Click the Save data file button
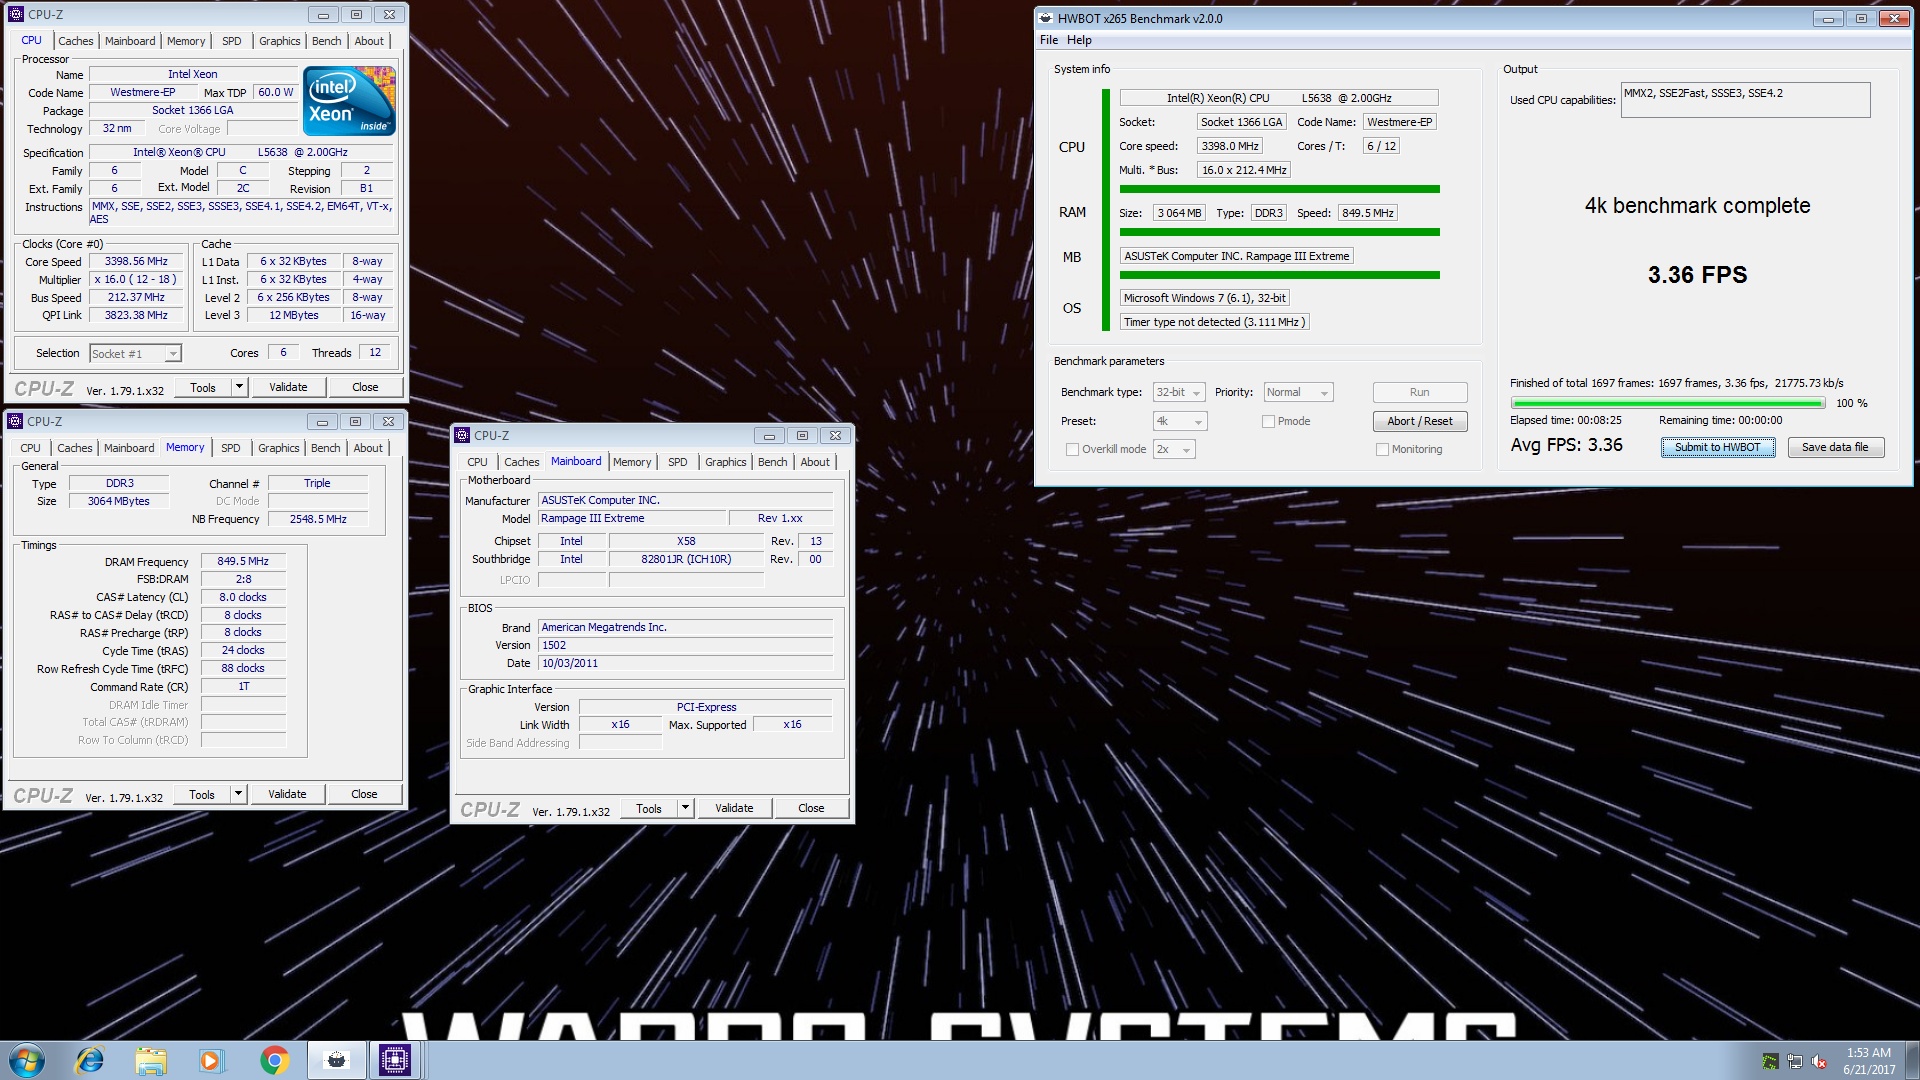Screen dimensions: 1920x1080 [1835, 447]
